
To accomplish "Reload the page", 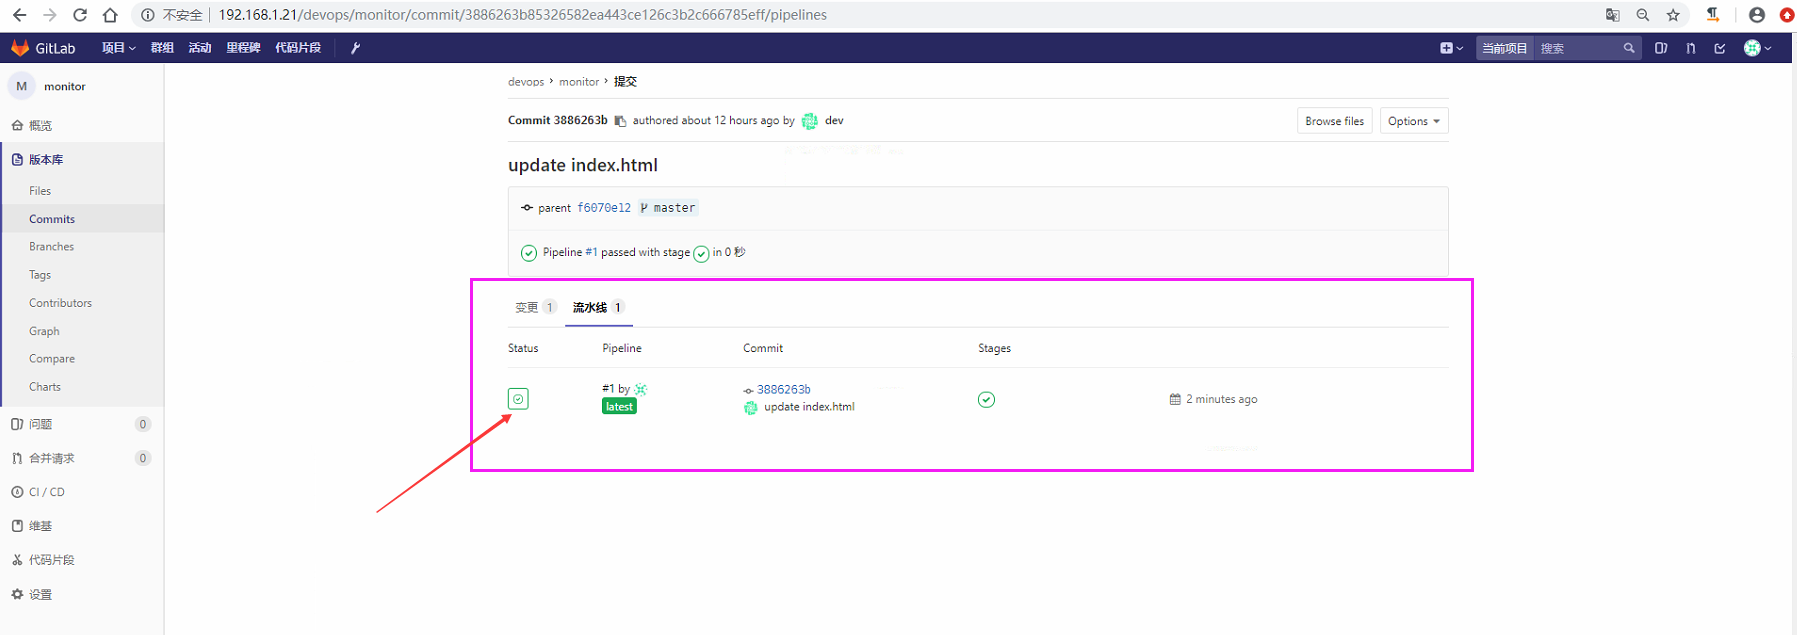I will tap(80, 15).
